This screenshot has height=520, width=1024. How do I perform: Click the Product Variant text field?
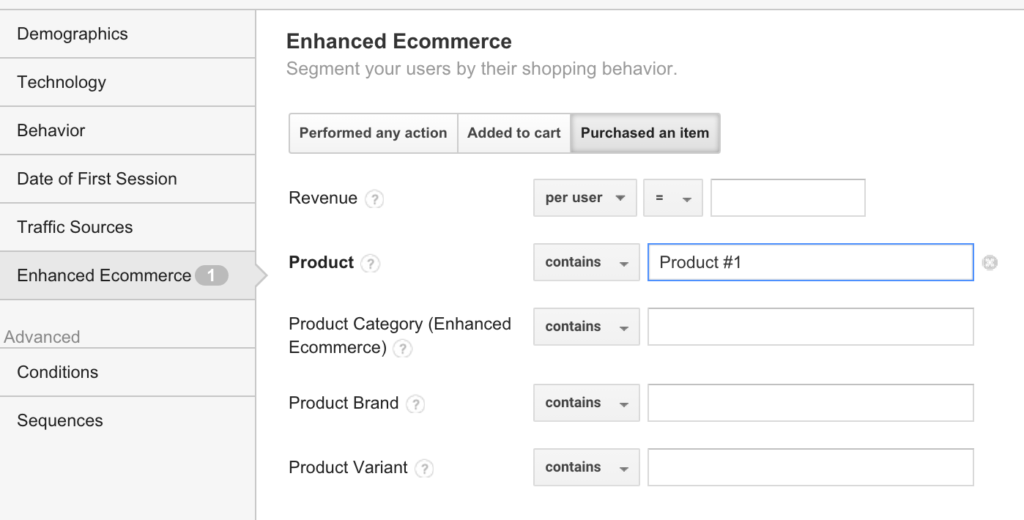pyautogui.click(x=810, y=467)
